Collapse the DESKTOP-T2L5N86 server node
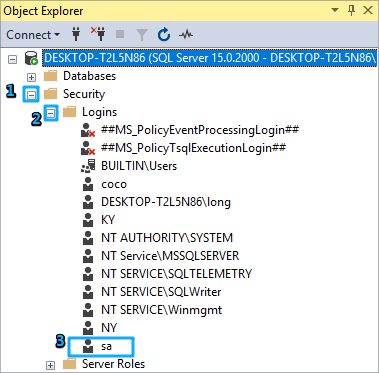 [12, 60]
